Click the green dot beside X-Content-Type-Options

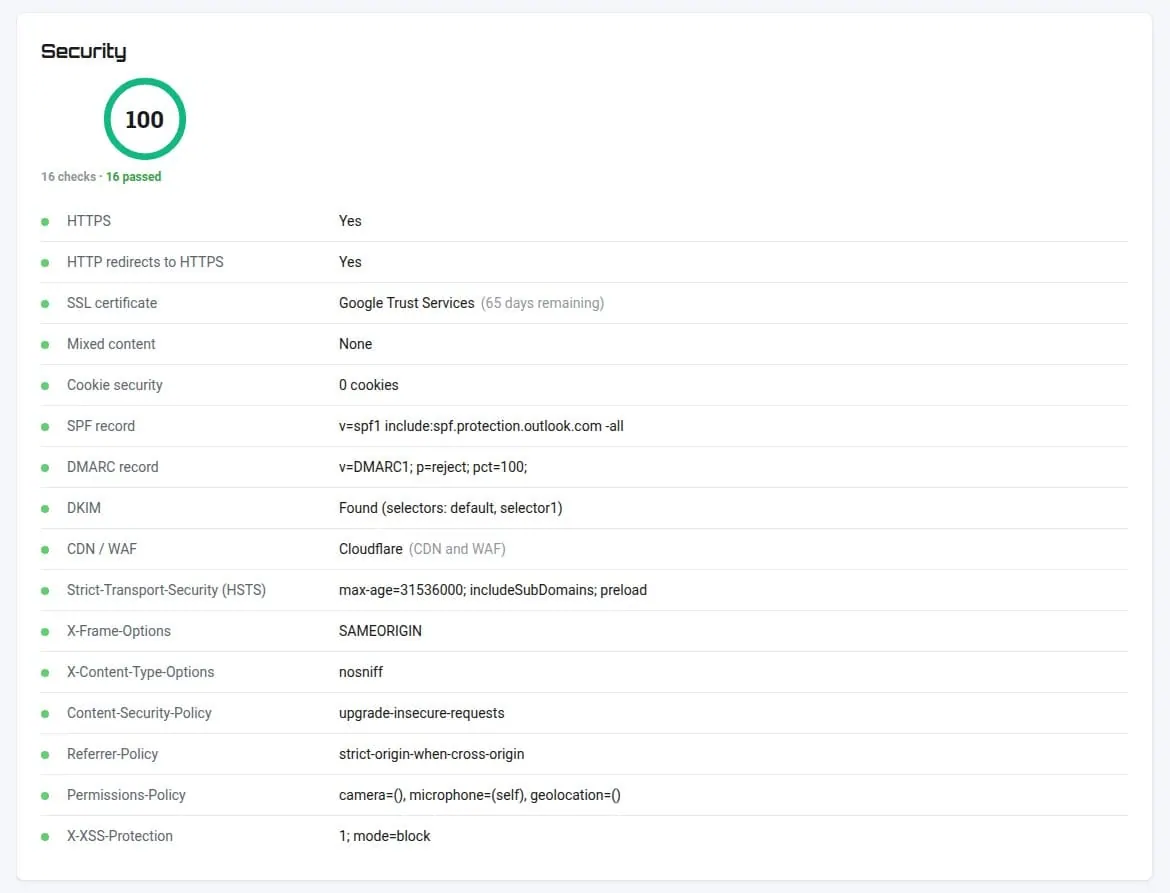pos(45,673)
